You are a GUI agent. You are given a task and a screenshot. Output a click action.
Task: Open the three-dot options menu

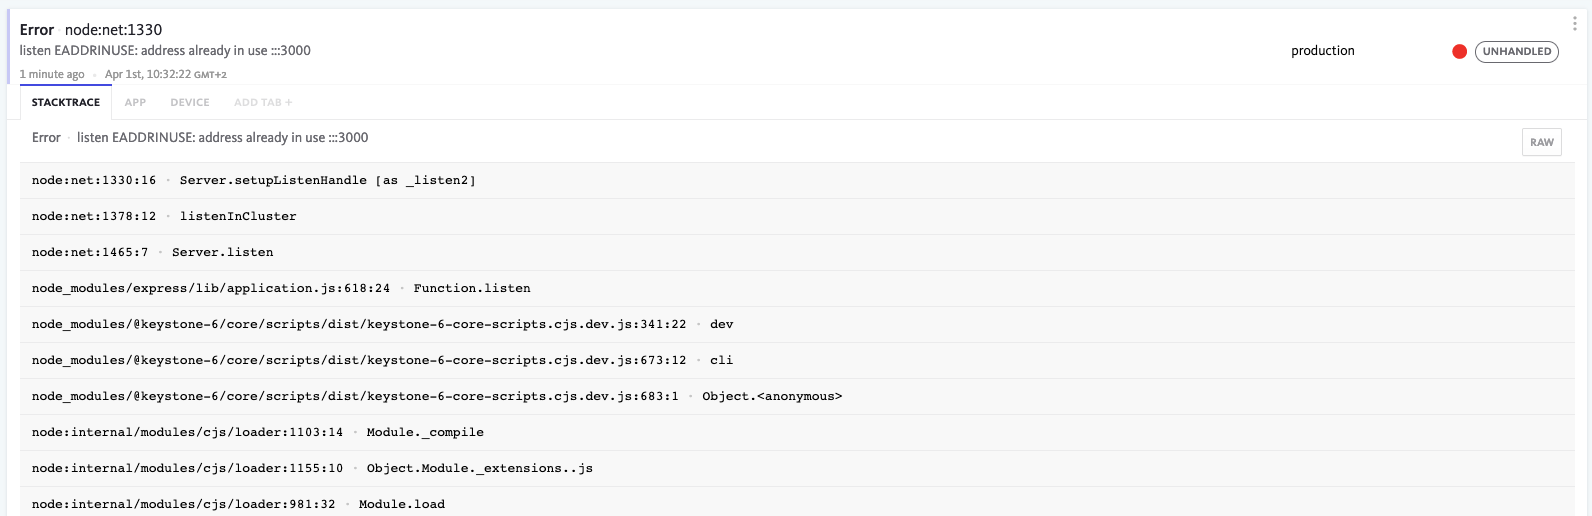(x=1574, y=24)
